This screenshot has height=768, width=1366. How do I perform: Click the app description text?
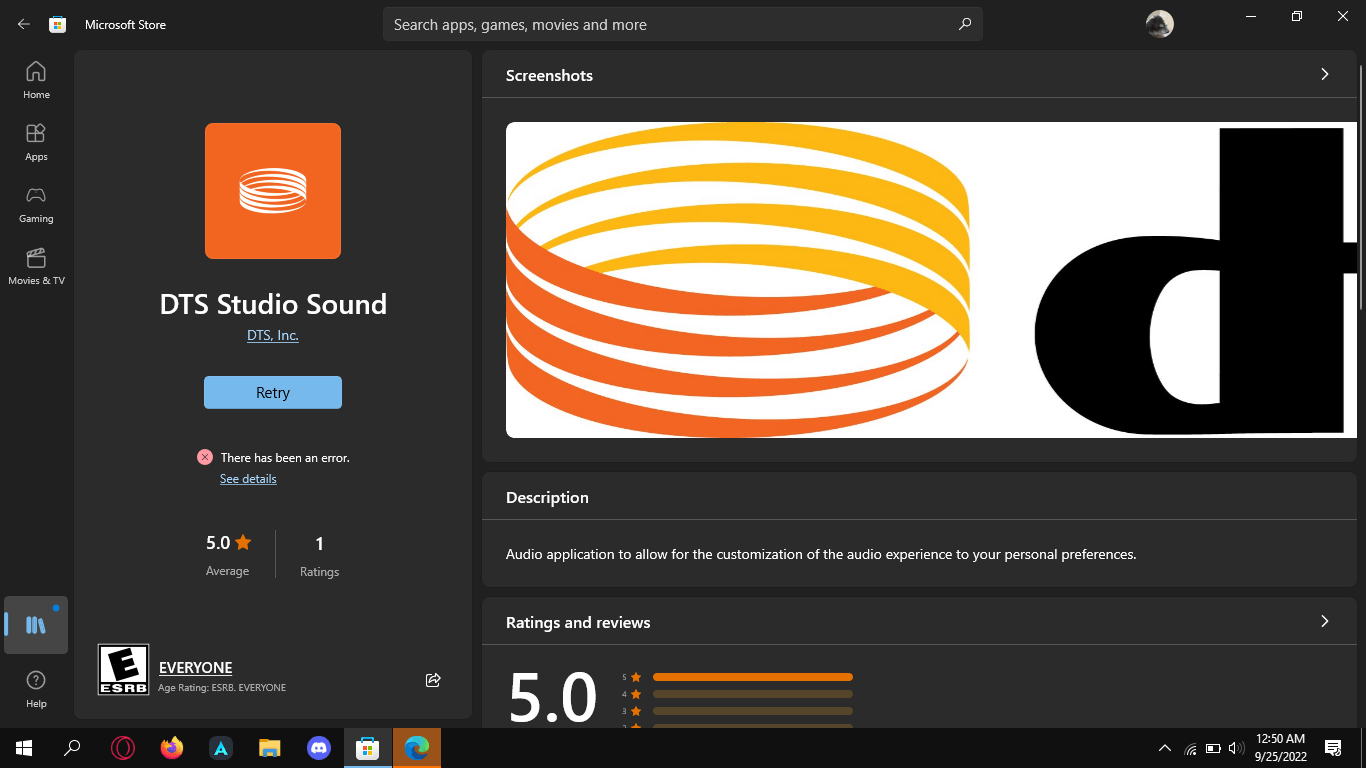[x=821, y=554]
